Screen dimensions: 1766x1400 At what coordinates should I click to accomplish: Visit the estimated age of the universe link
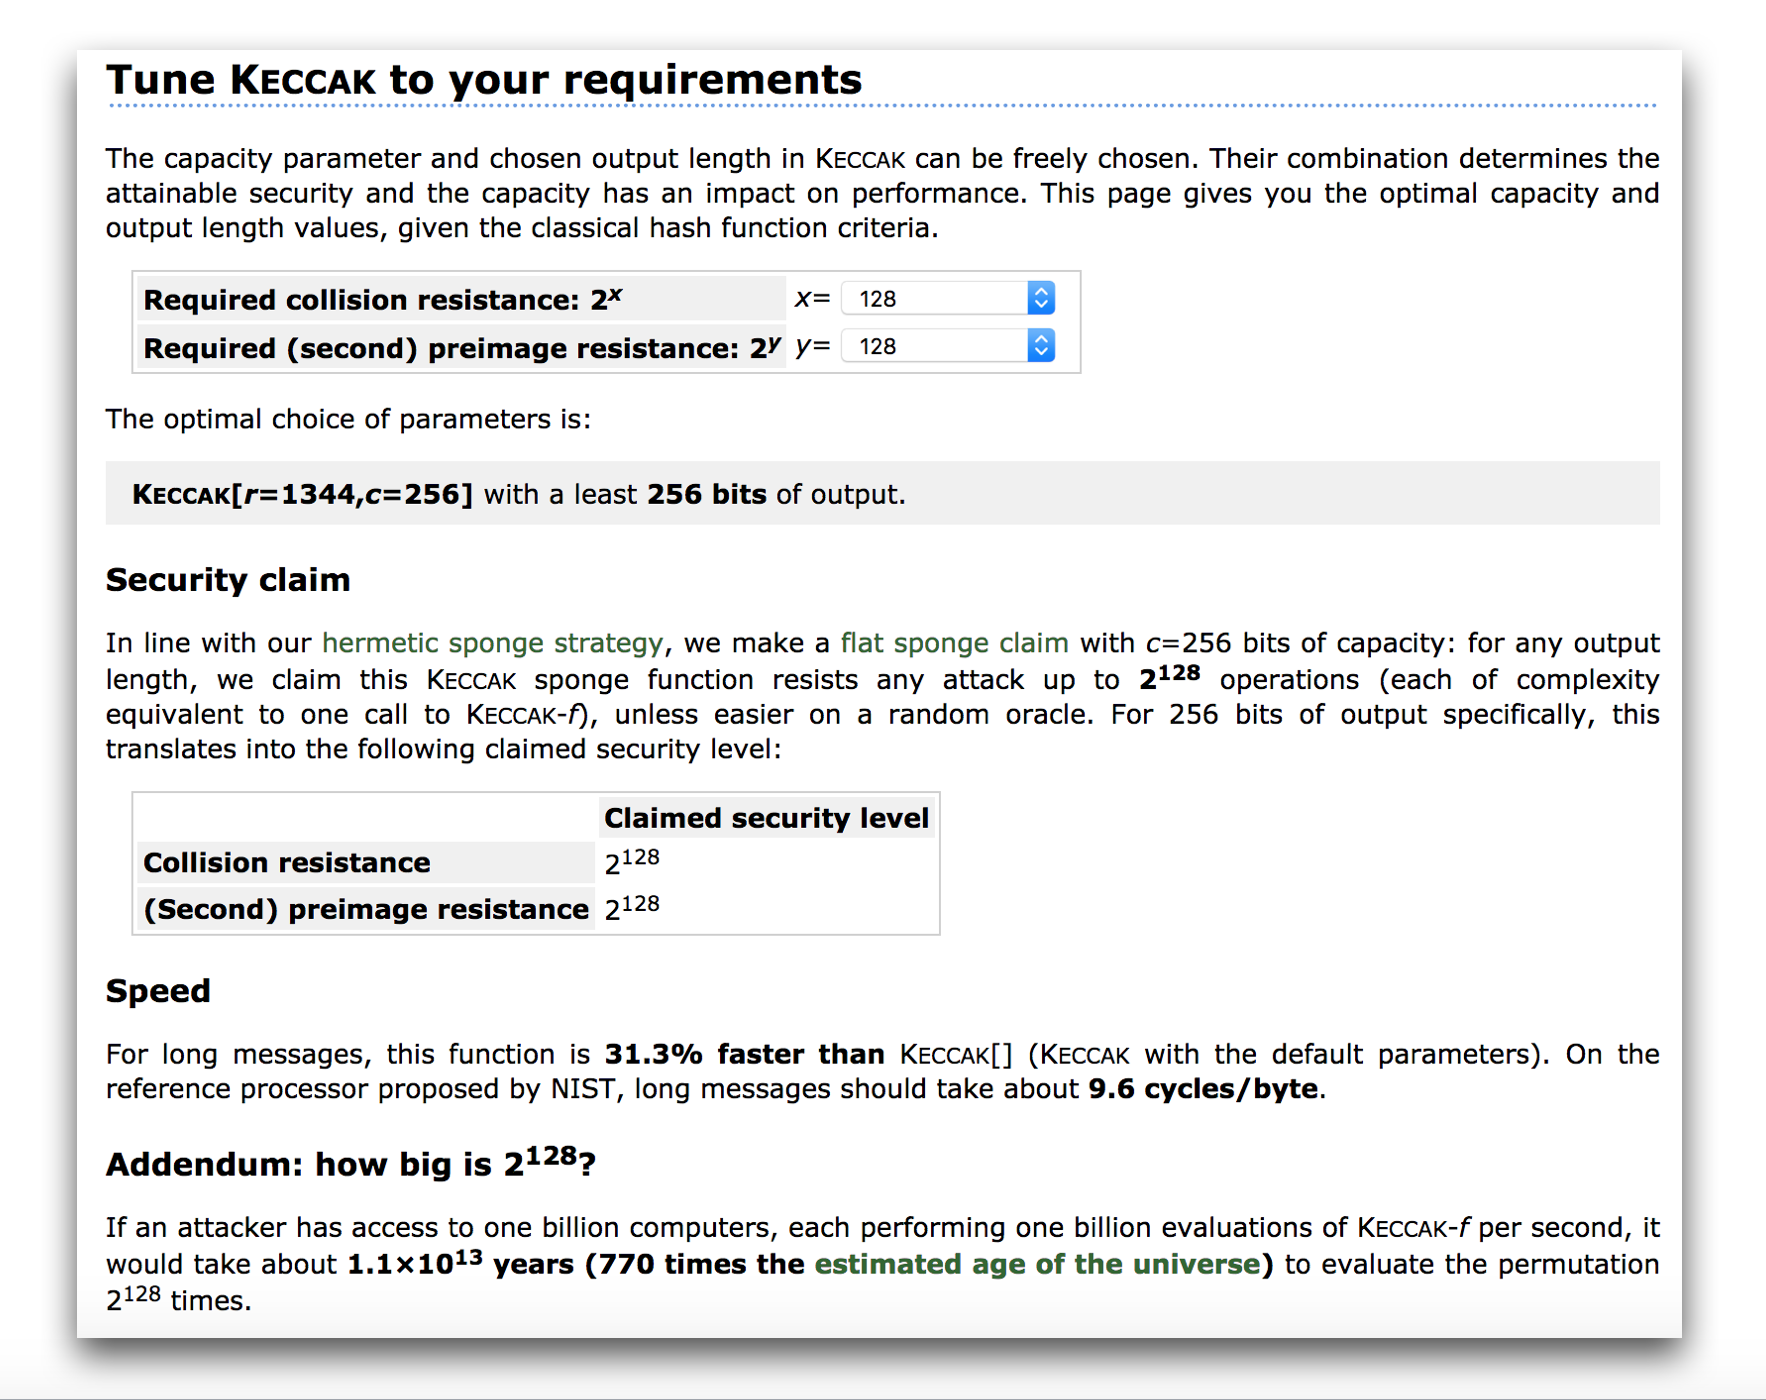[1036, 1264]
